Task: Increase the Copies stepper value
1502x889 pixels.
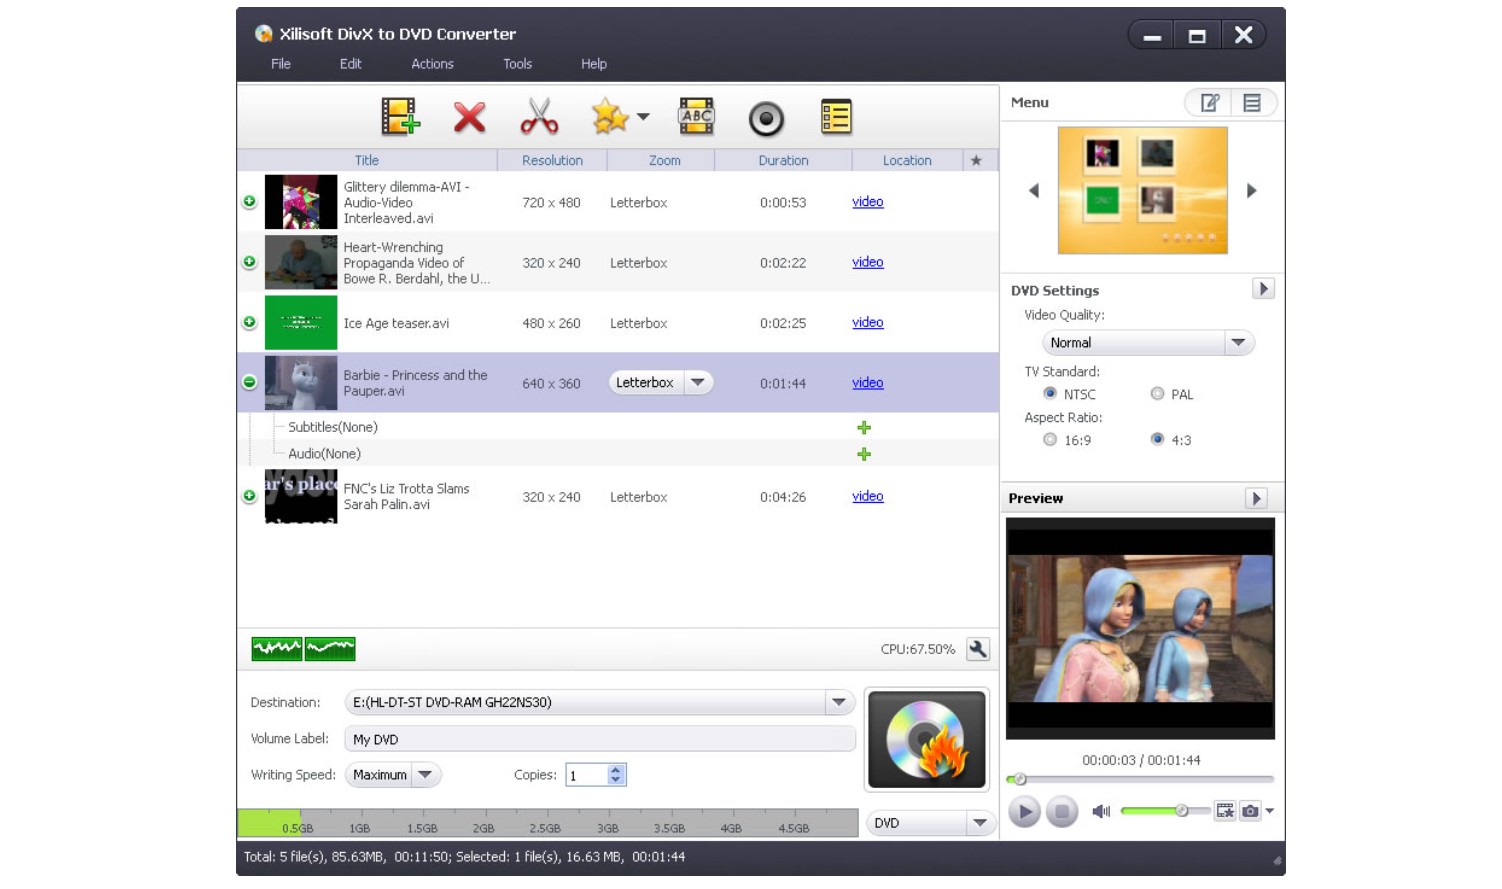Action: (x=616, y=770)
